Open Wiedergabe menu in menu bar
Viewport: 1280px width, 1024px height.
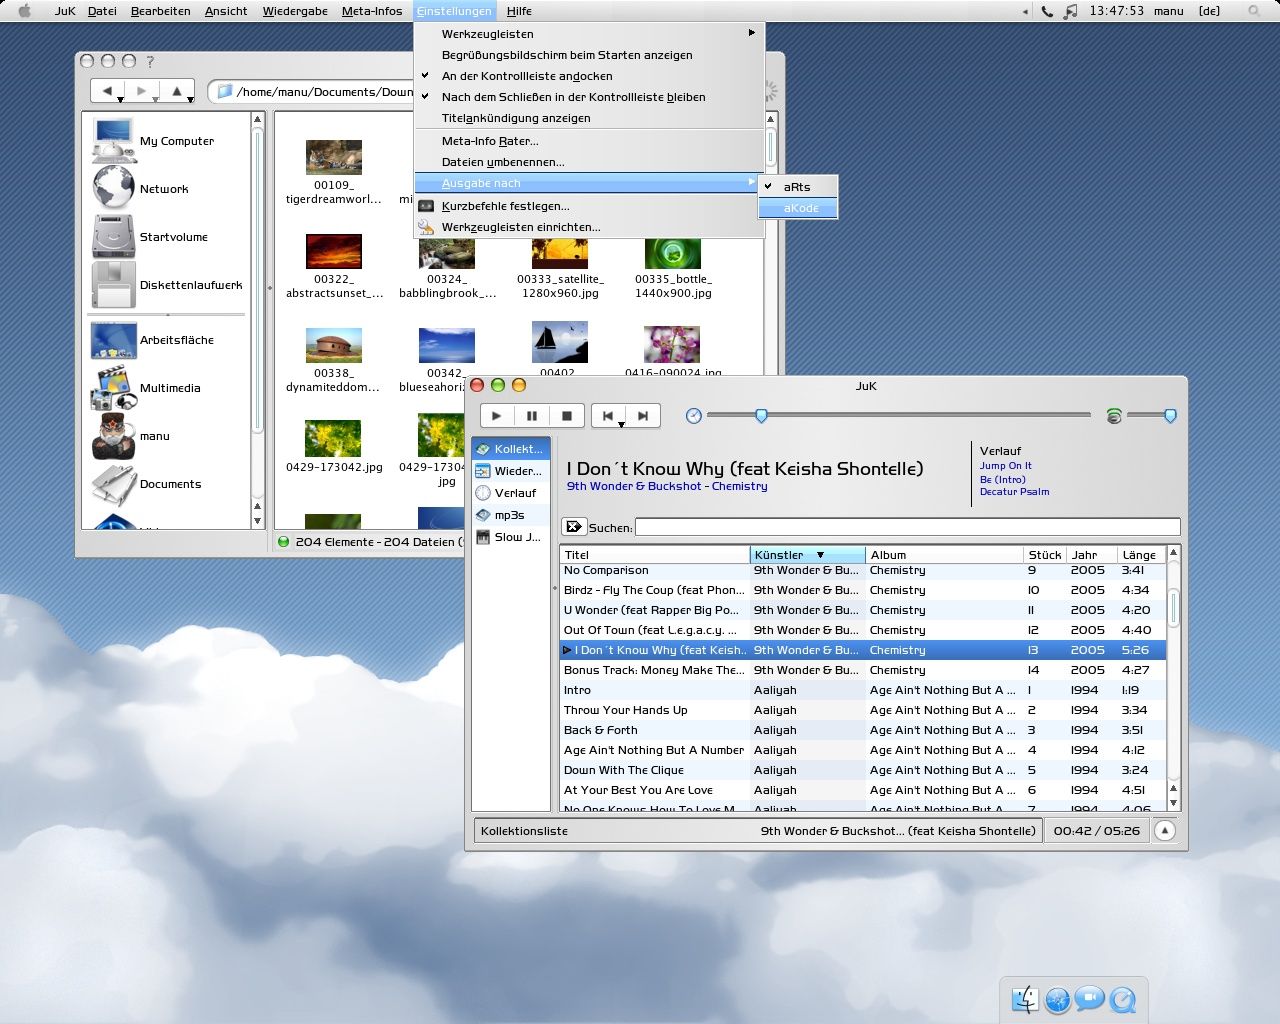point(295,11)
